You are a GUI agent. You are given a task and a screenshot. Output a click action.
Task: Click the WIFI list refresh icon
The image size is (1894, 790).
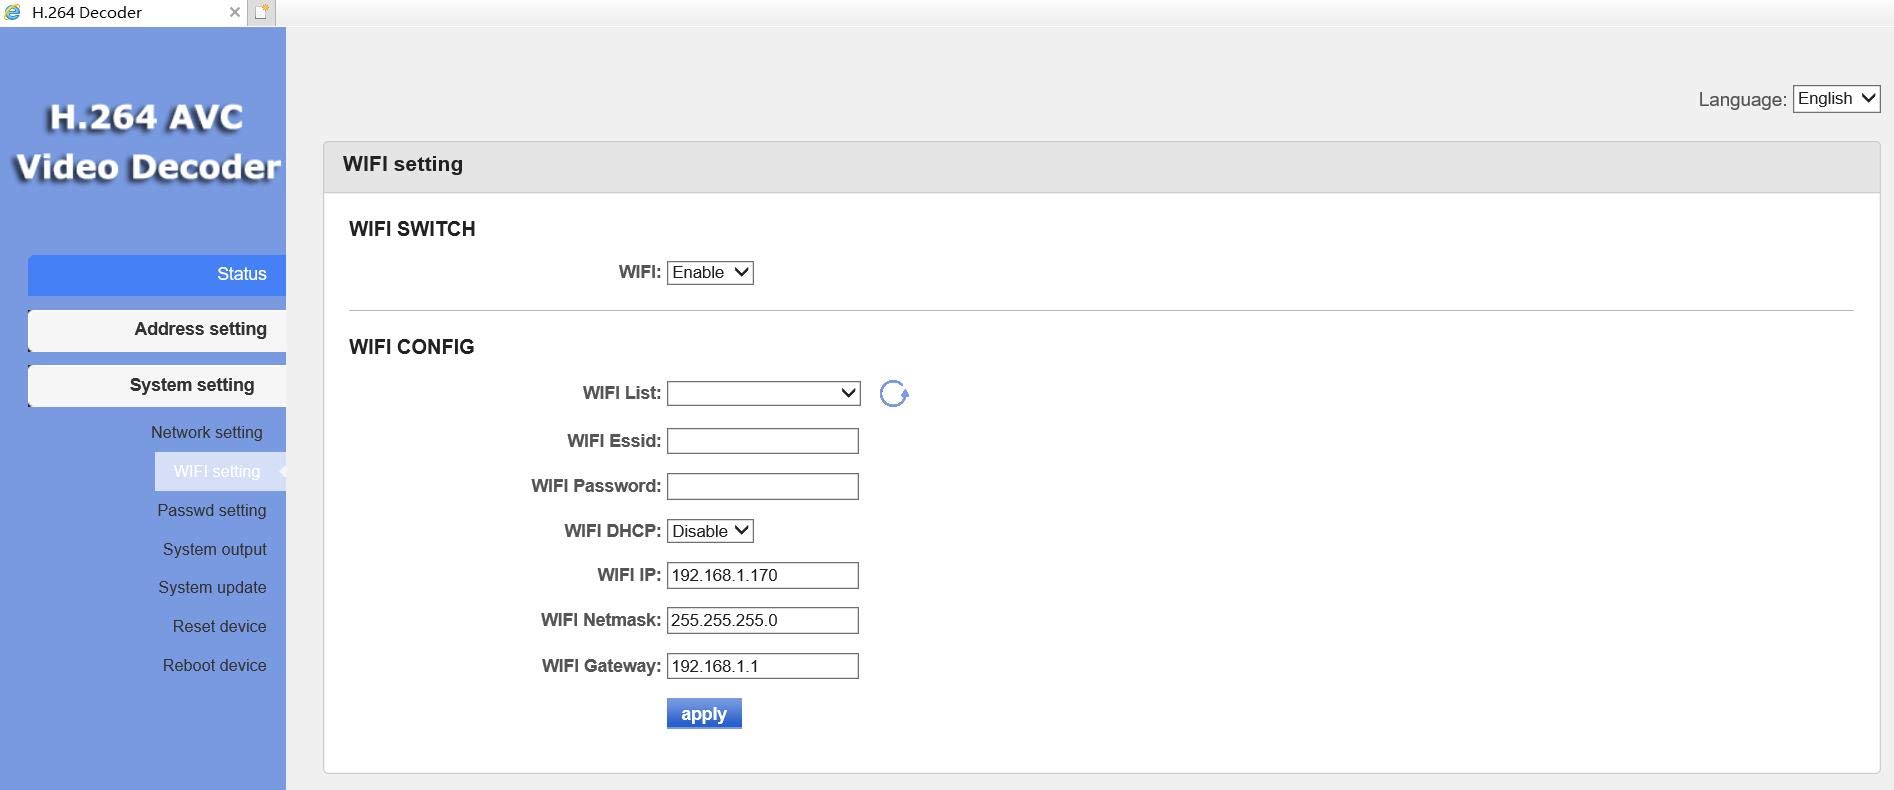click(x=893, y=394)
